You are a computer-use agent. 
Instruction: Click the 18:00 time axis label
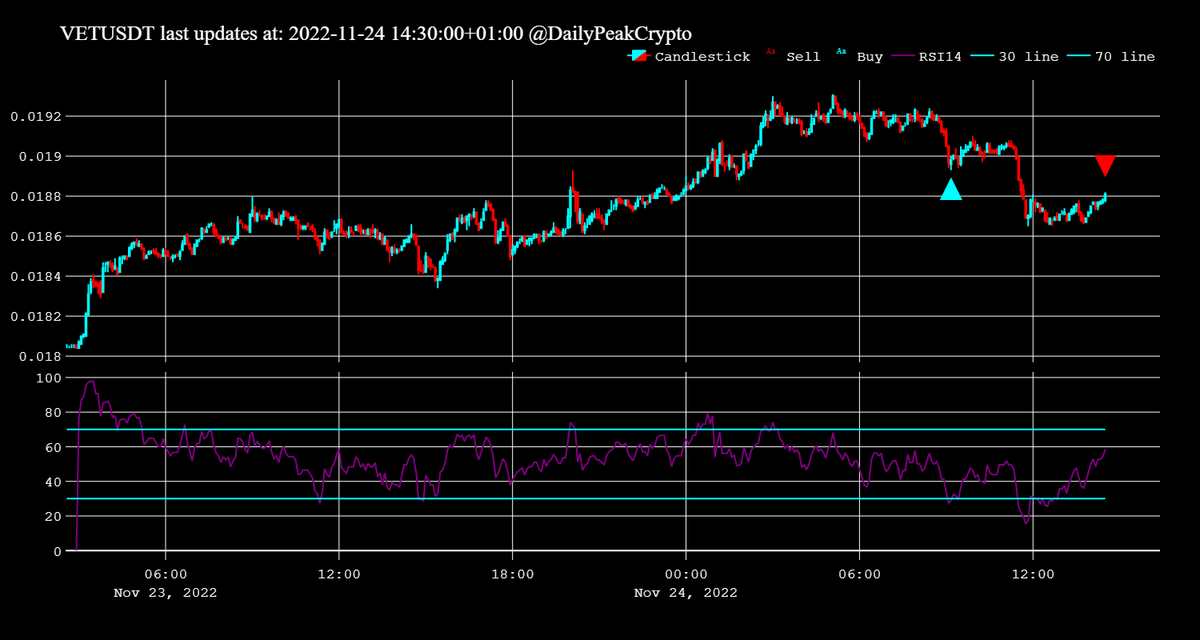tap(512, 575)
